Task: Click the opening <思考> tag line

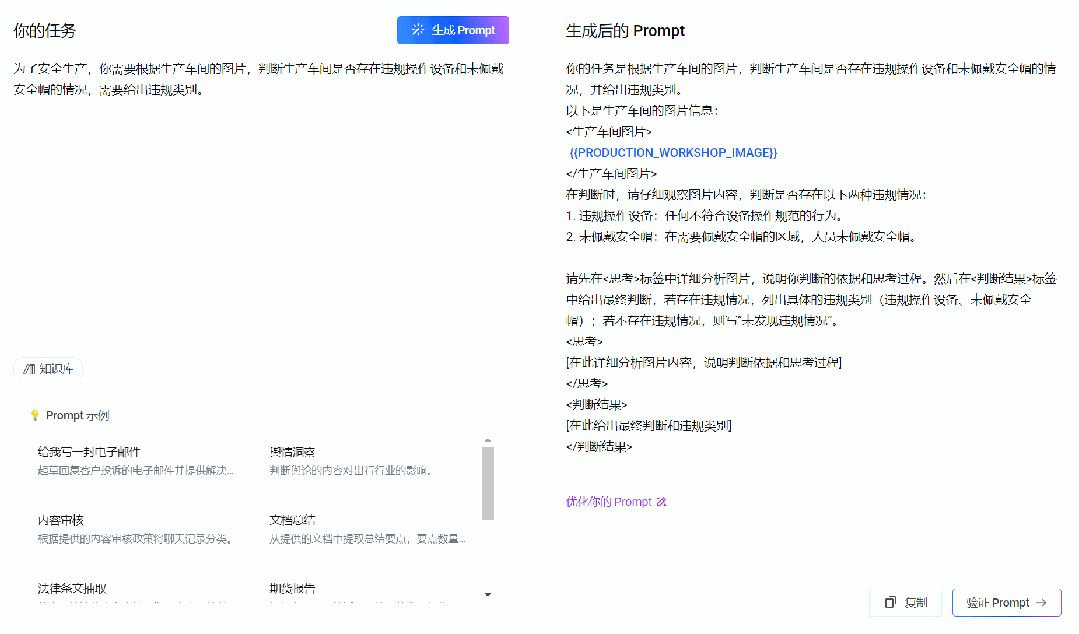Action: point(584,341)
